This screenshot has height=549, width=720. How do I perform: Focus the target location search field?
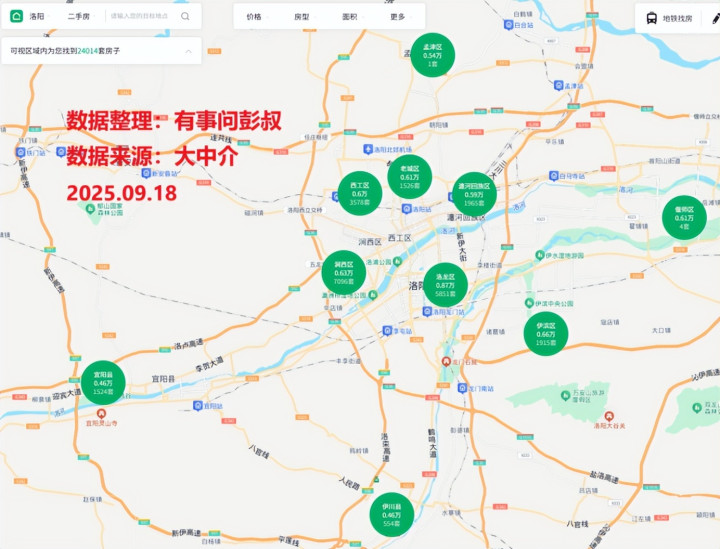(x=140, y=16)
